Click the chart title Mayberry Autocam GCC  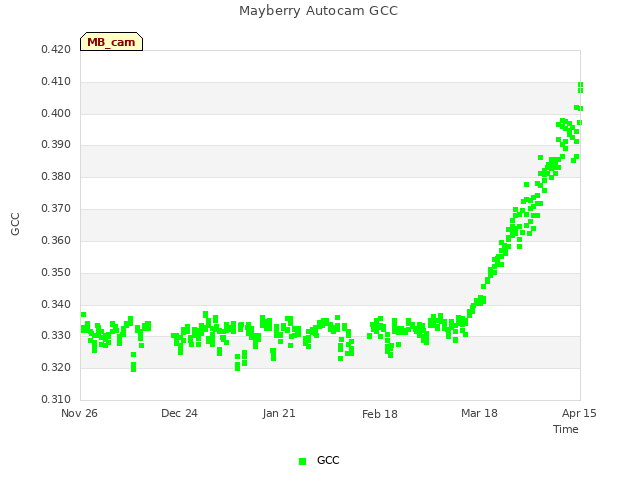[318, 11]
